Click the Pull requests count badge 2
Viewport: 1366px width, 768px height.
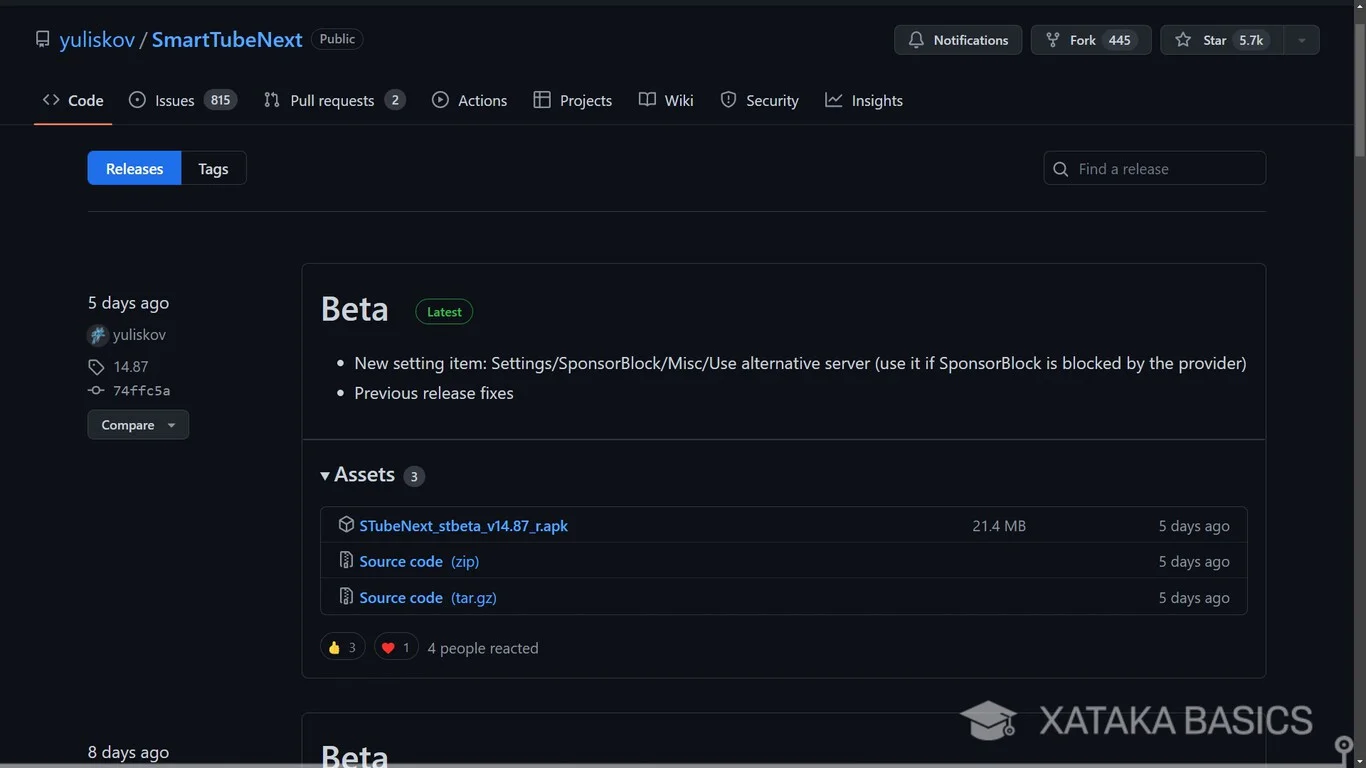coord(395,100)
